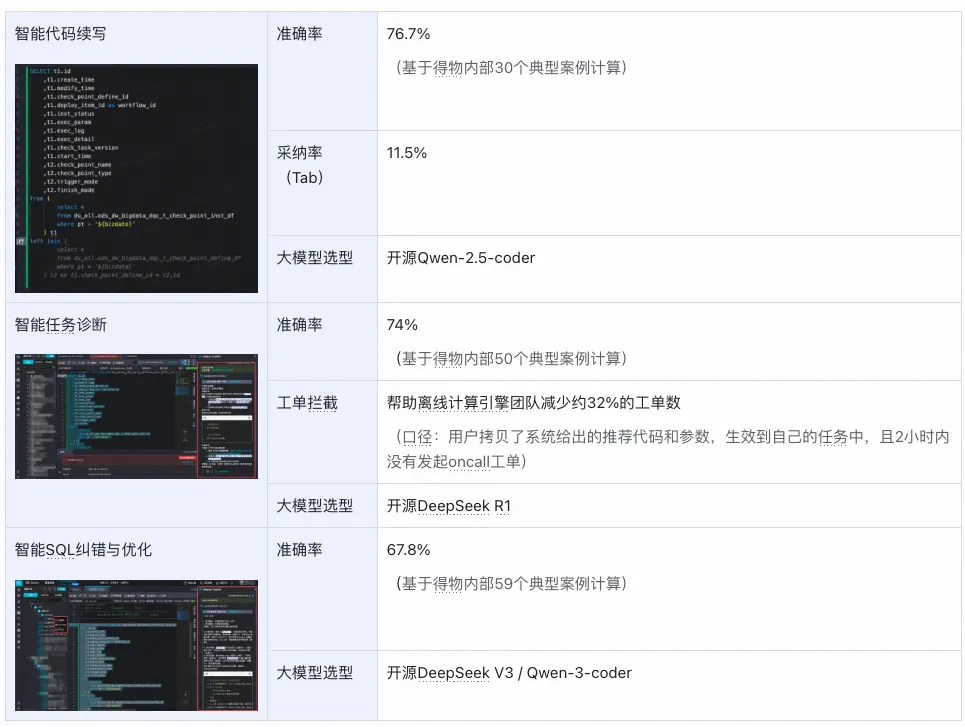Click the 11.5% adoption rate value
The width and height of the screenshot is (965, 727).
click(x=407, y=153)
